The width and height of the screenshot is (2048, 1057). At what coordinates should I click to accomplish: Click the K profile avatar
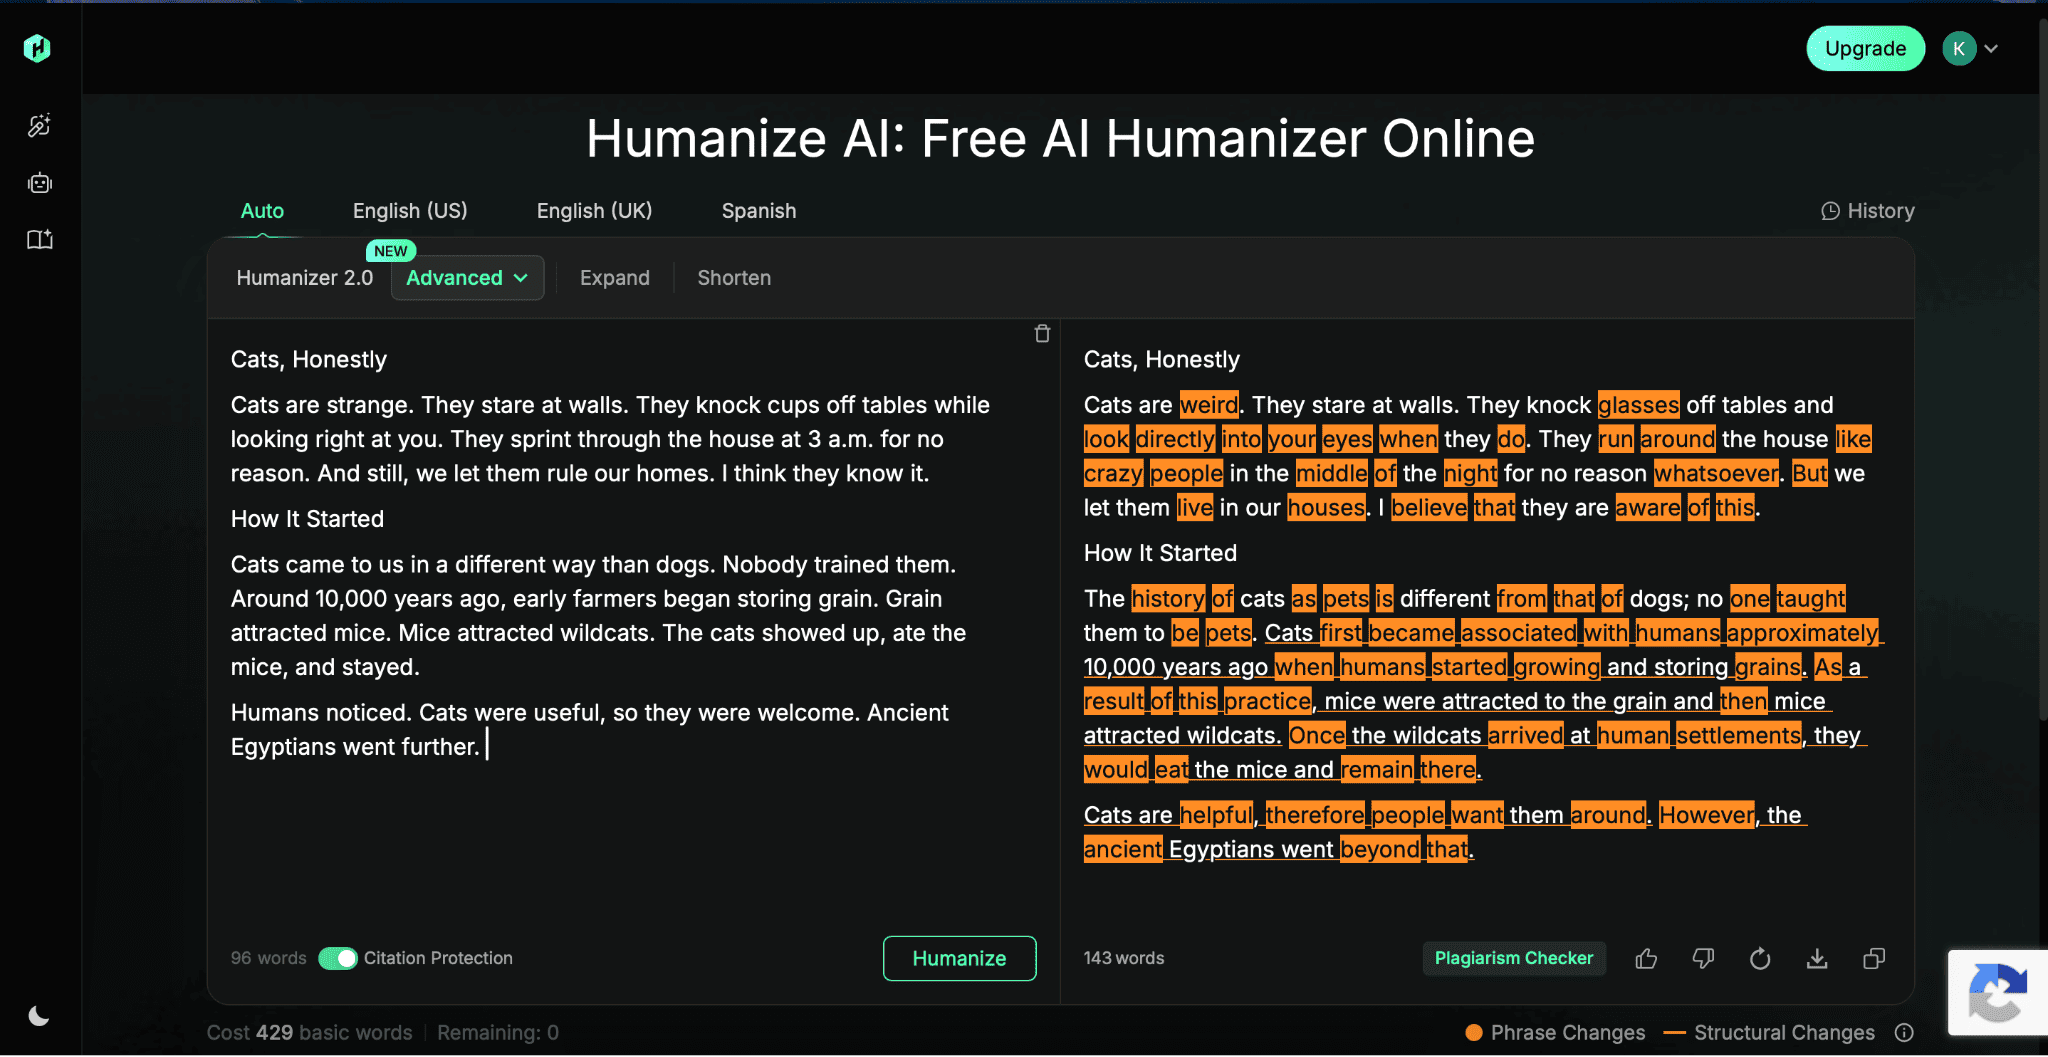click(1959, 48)
